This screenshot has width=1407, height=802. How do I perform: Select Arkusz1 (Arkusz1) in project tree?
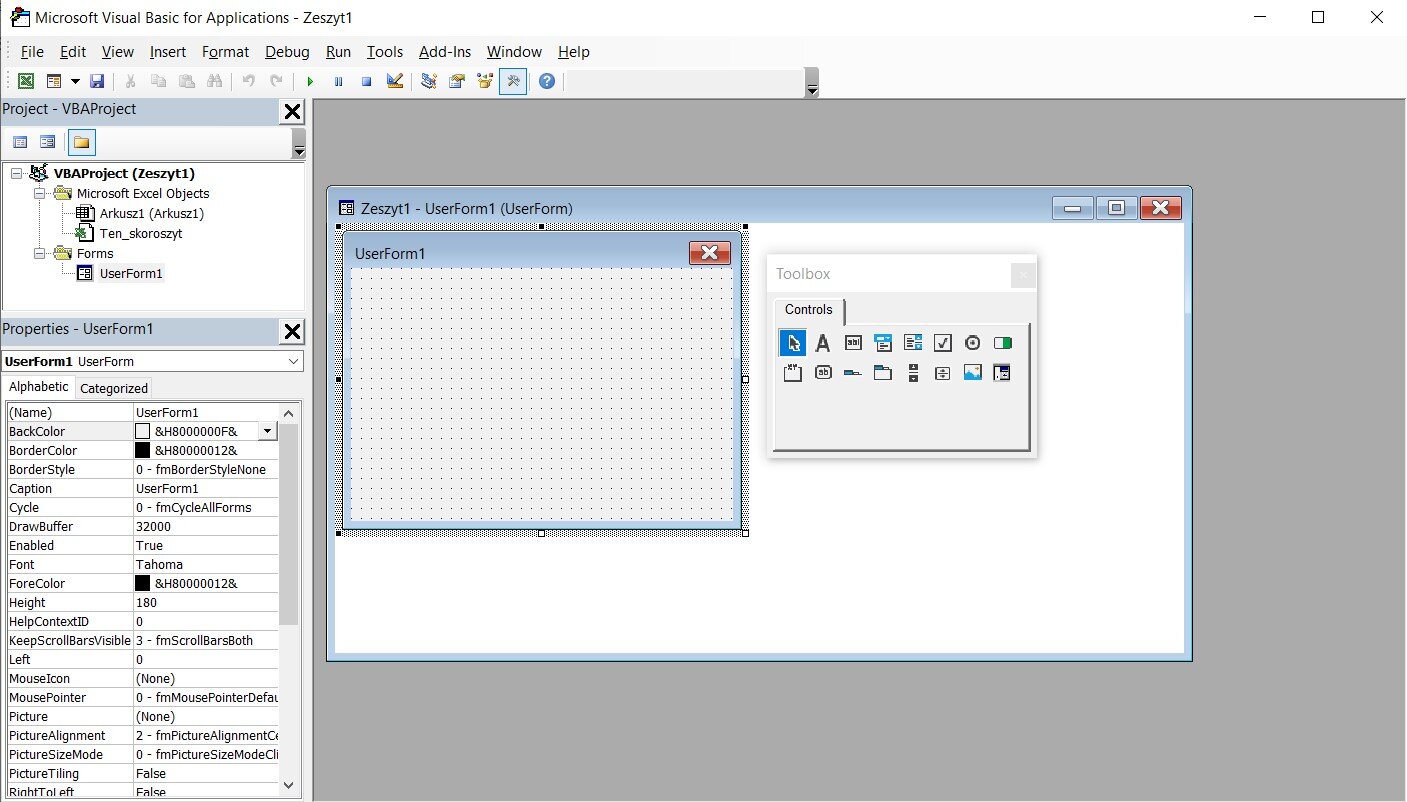pyautogui.click(x=151, y=213)
